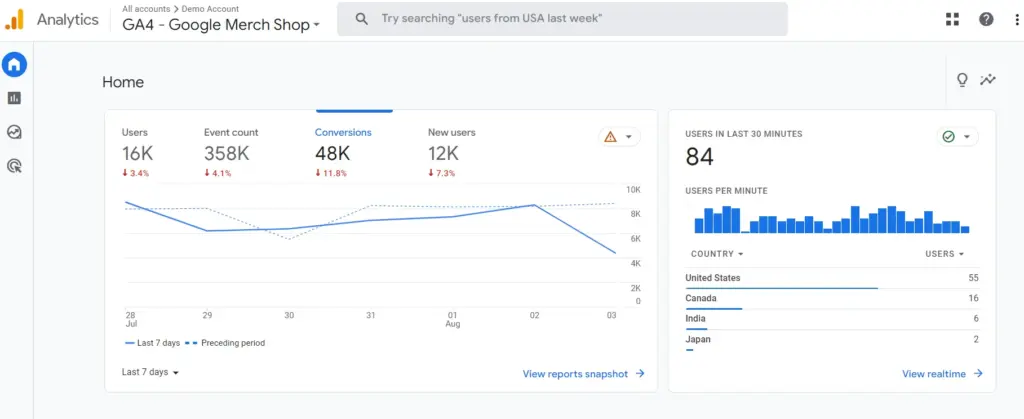Click the Google Analytics logo

click(14, 20)
